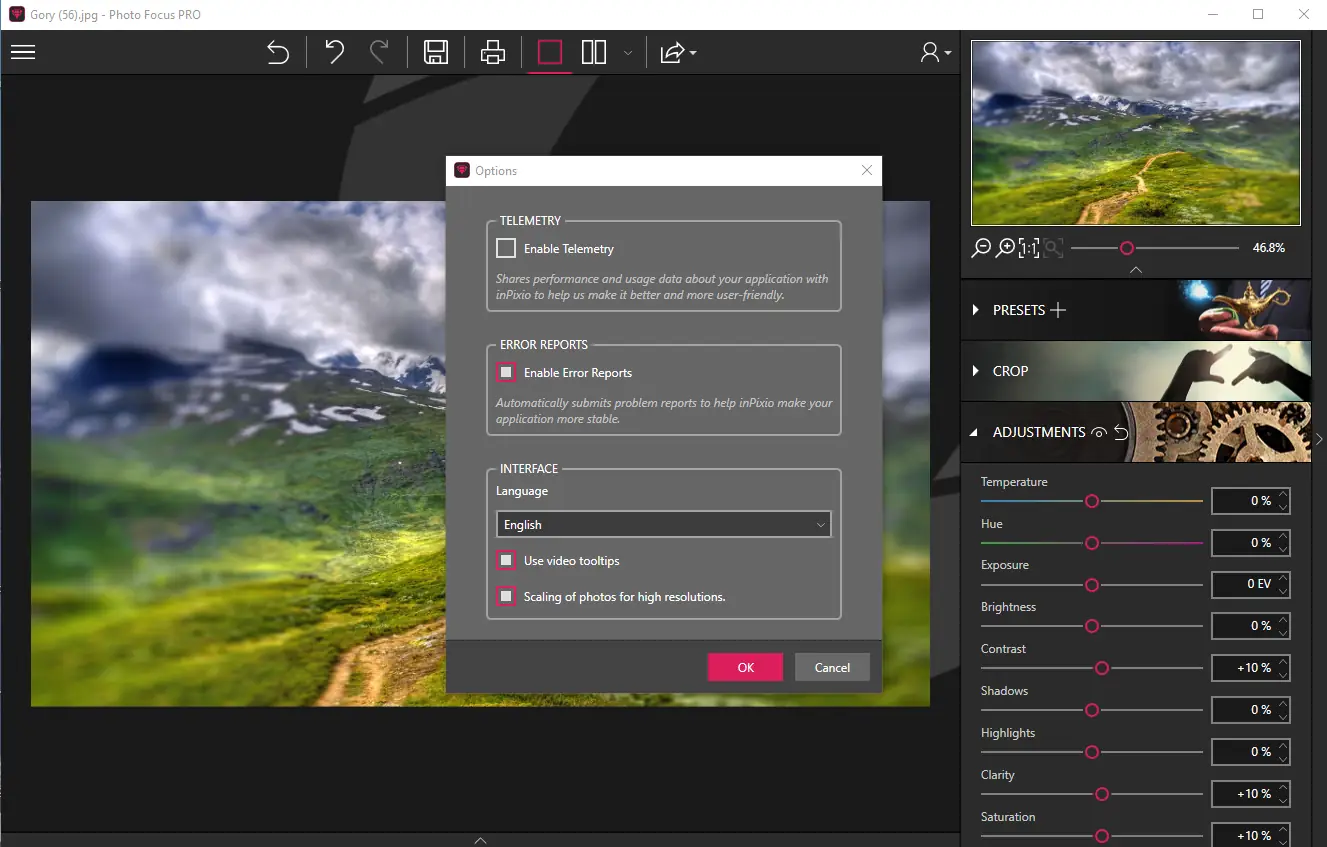1327x847 pixels.
Task: Open the hamburger main menu
Action: (x=23, y=52)
